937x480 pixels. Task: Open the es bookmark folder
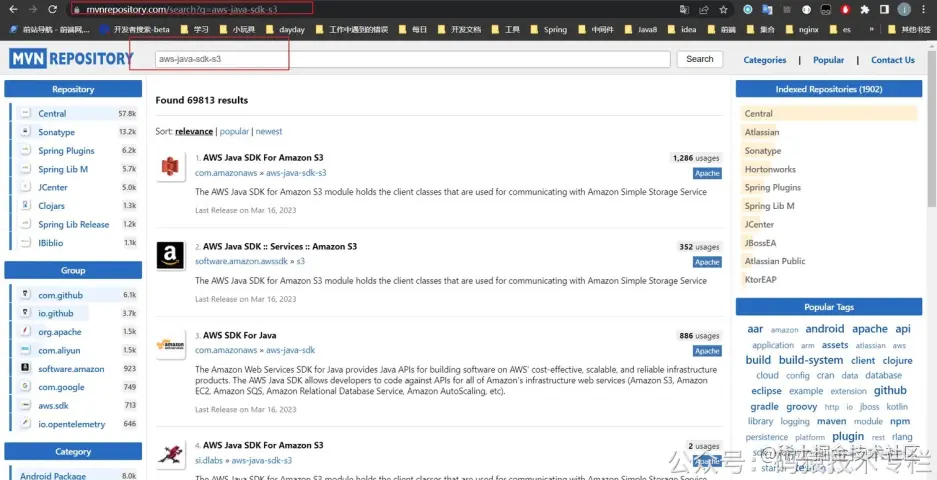pos(840,29)
